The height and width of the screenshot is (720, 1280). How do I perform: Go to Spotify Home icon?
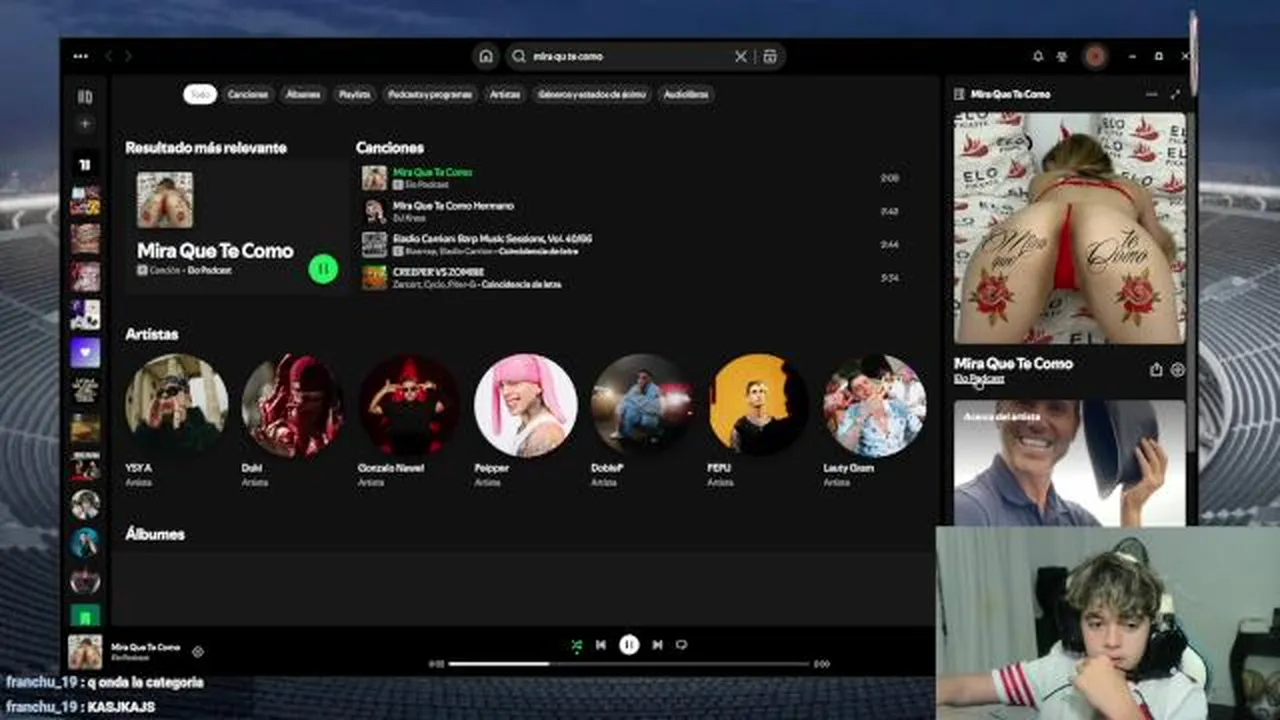486,57
